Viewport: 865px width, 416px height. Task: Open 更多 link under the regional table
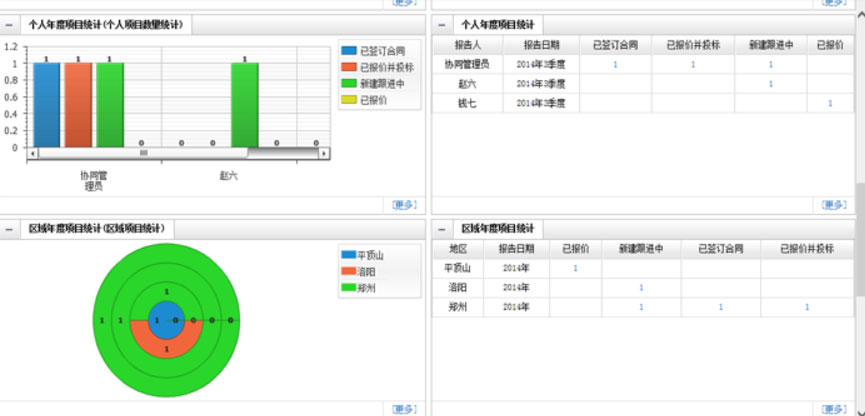(833, 409)
